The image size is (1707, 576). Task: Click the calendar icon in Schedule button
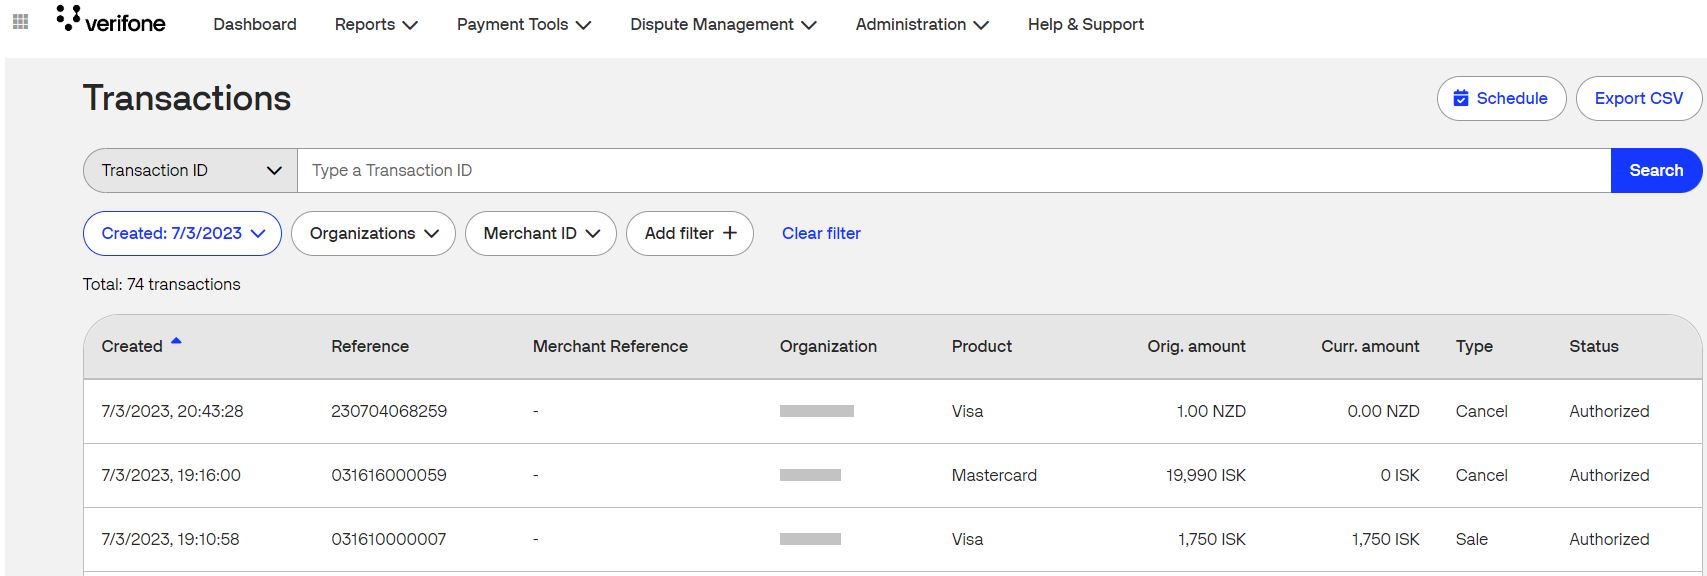tap(1461, 98)
